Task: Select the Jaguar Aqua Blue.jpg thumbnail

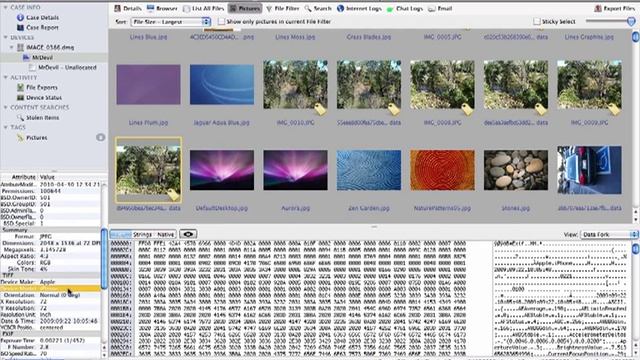Action: point(222,84)
